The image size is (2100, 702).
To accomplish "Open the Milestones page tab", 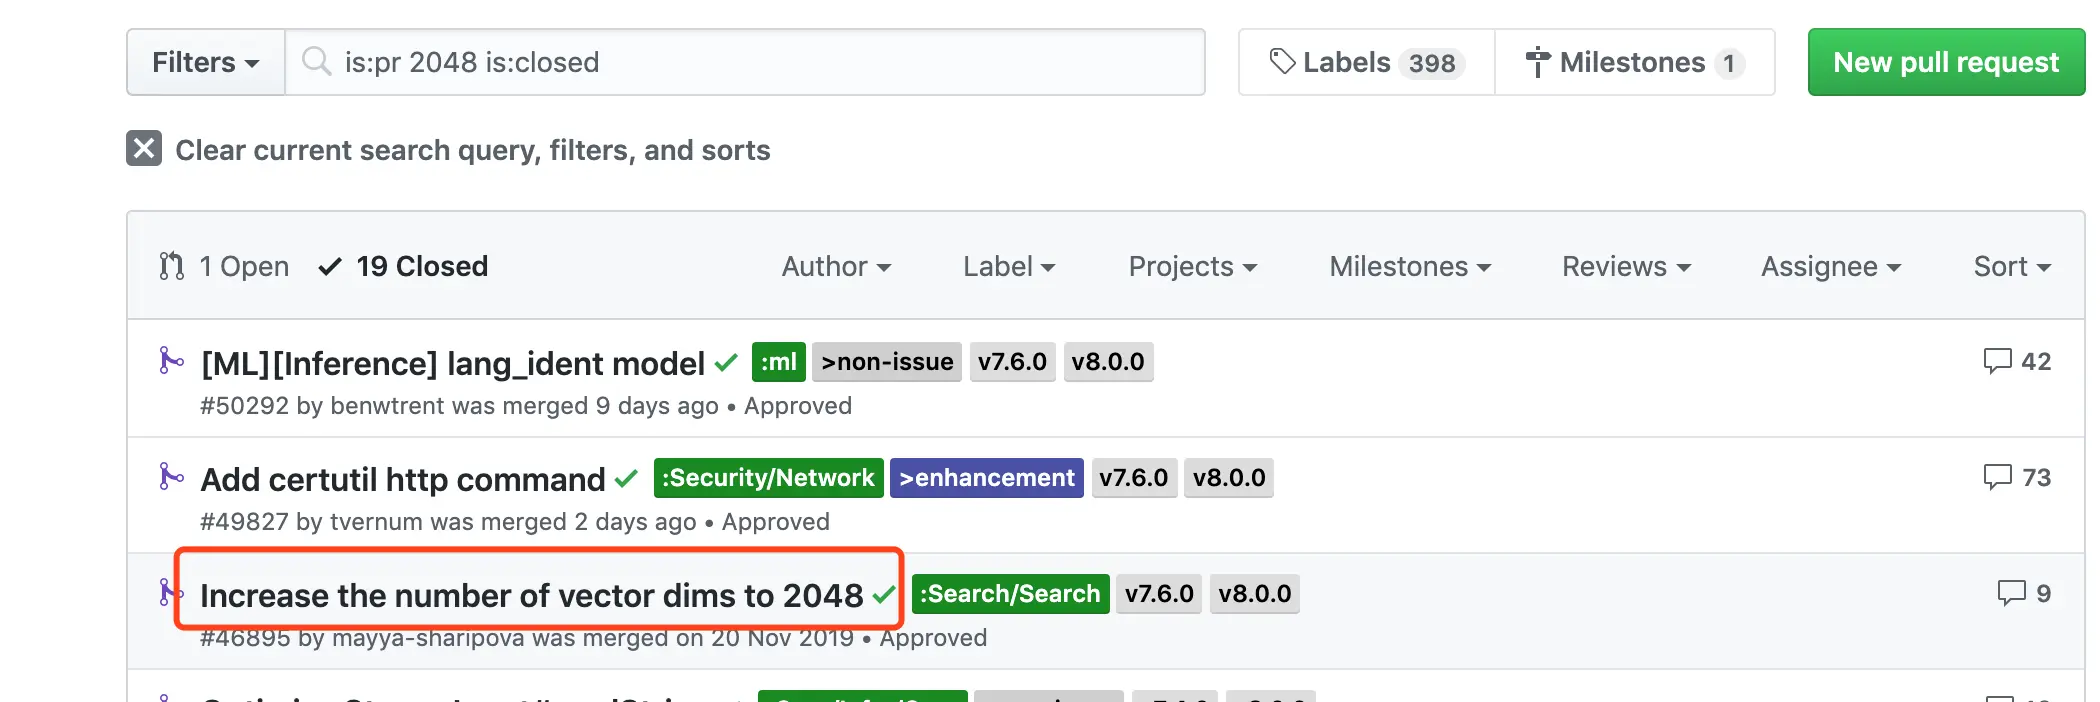I will pos(1635,62).
